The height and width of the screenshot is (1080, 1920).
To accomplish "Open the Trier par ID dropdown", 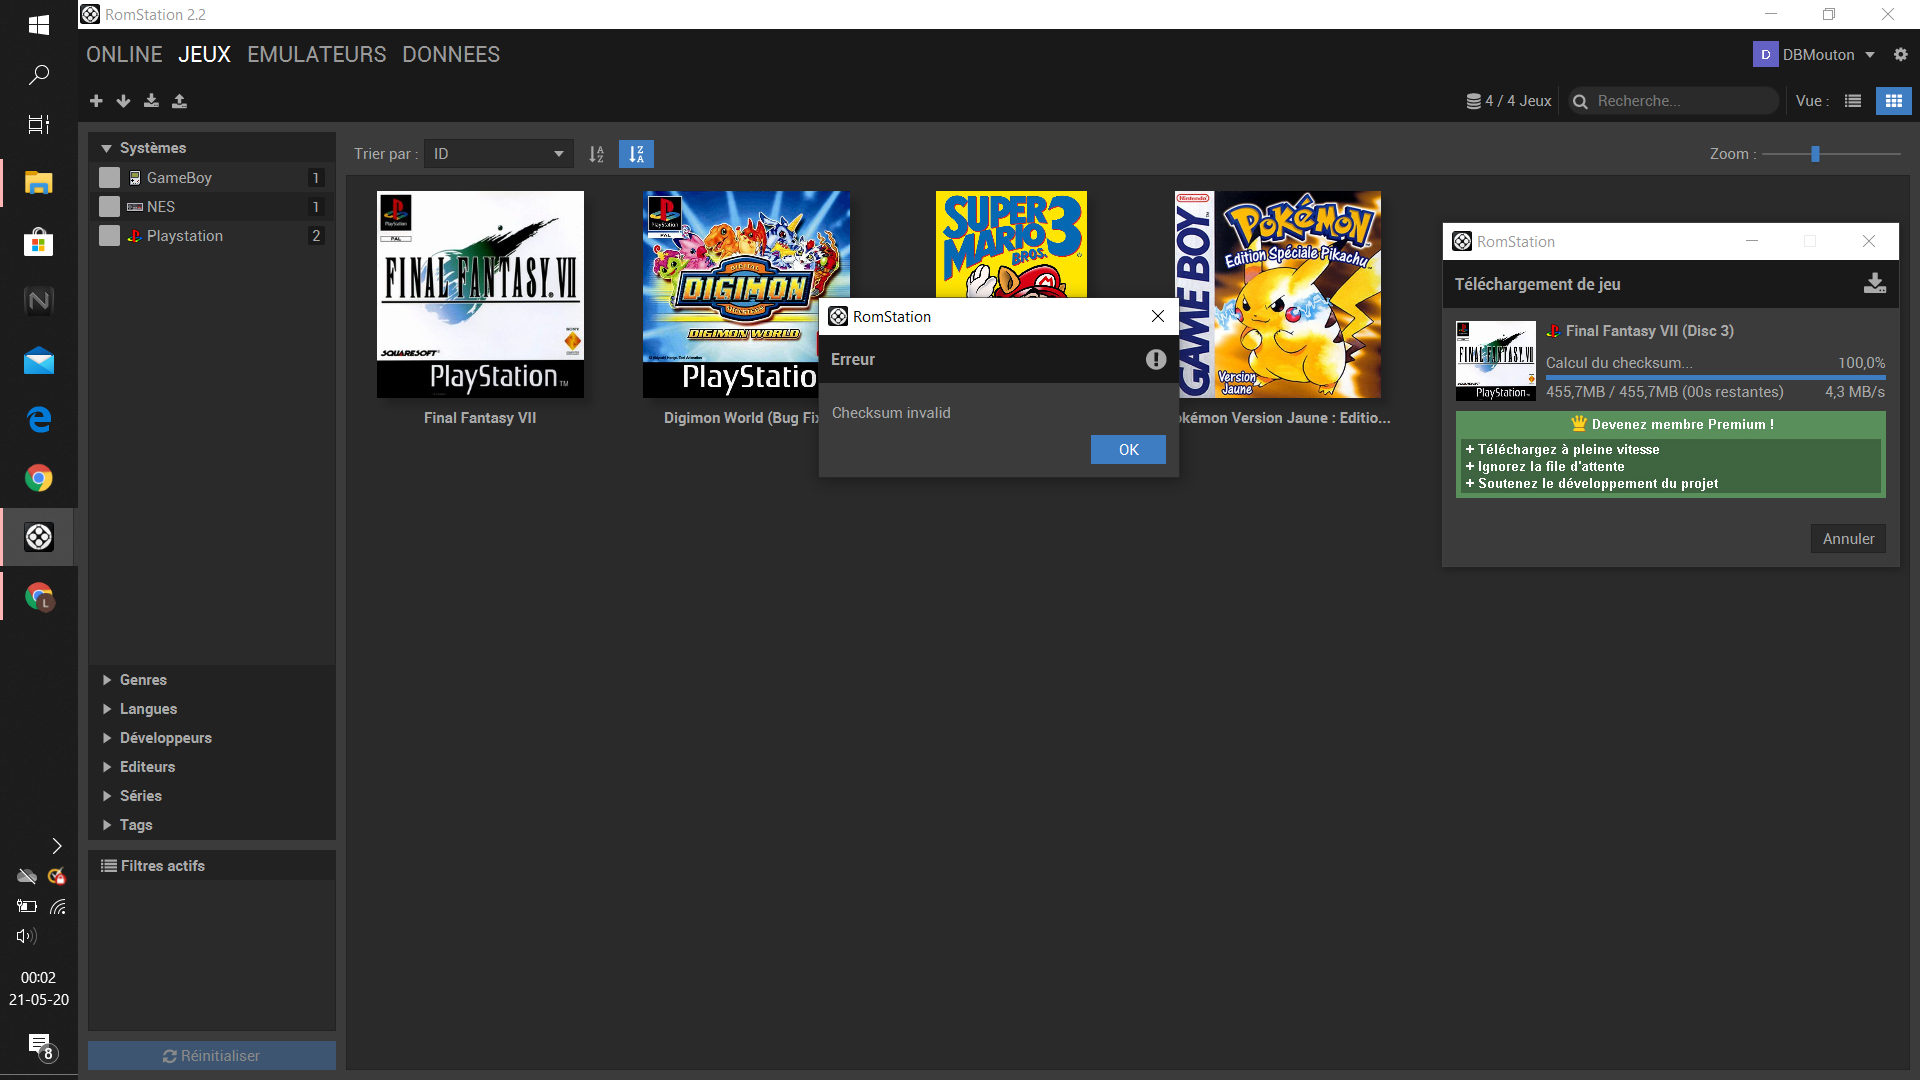I will (498, 154).
